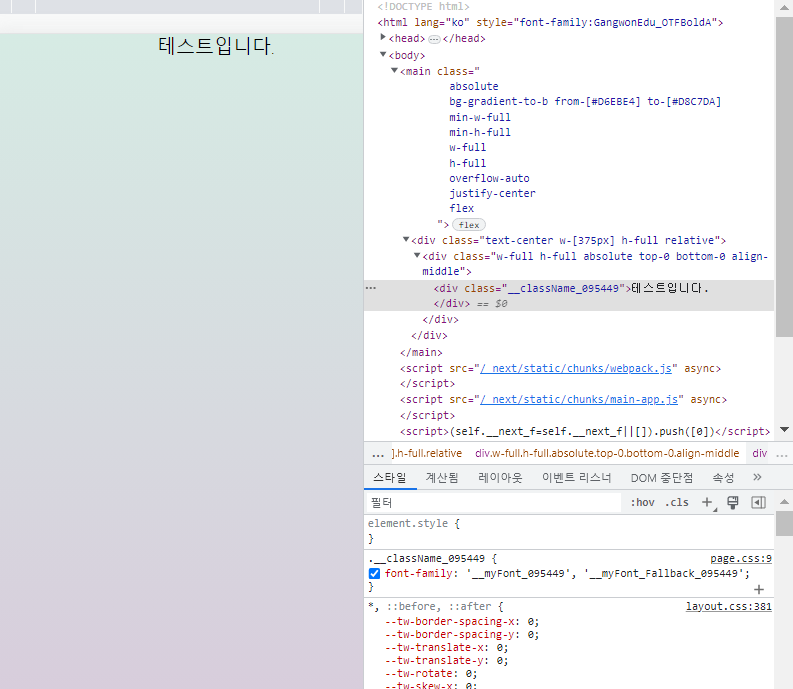
Task: Click the ellipsis inside the head tag
Action: coord(434,39)
